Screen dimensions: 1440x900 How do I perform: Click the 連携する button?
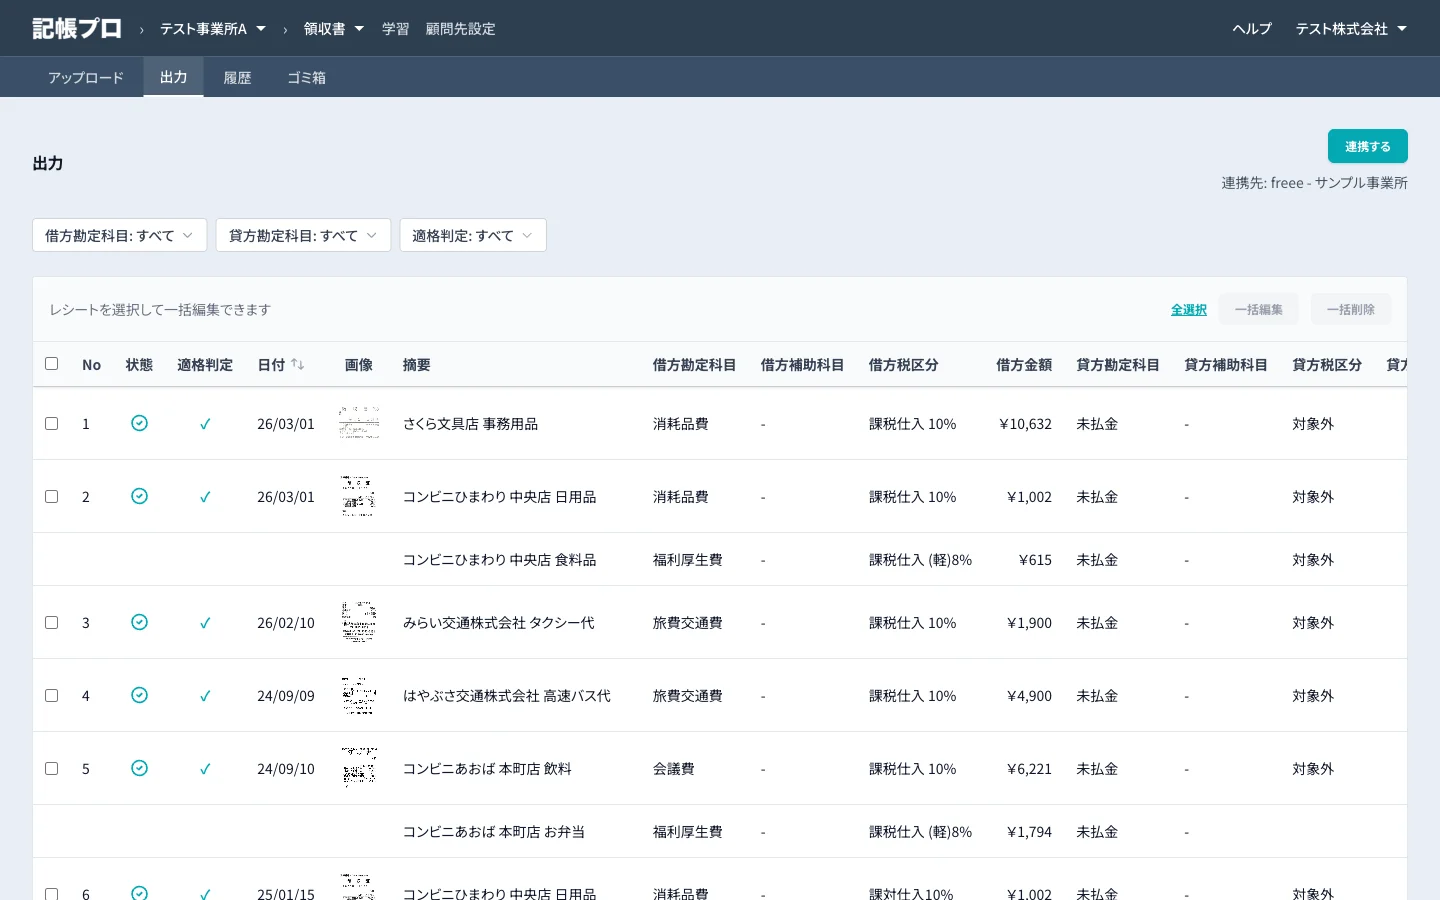coord(1367,146)
